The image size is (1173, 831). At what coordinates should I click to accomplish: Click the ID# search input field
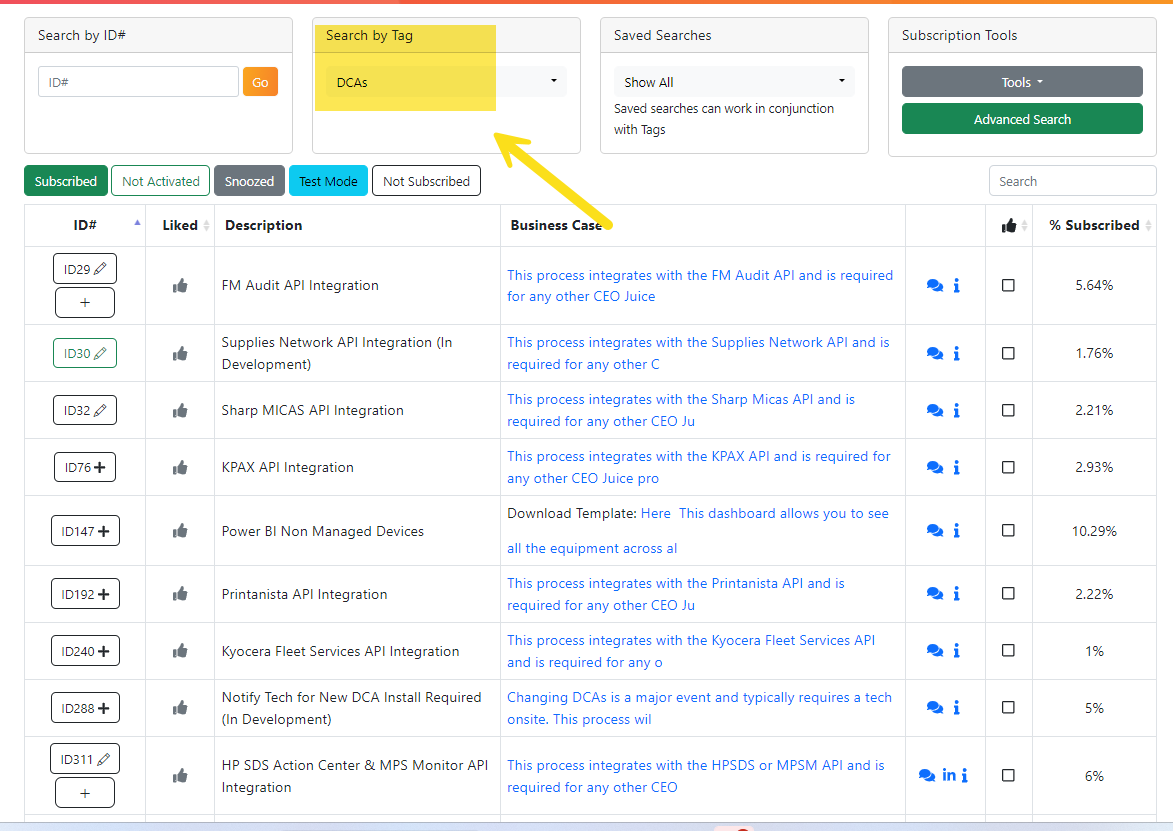[138, 82]
